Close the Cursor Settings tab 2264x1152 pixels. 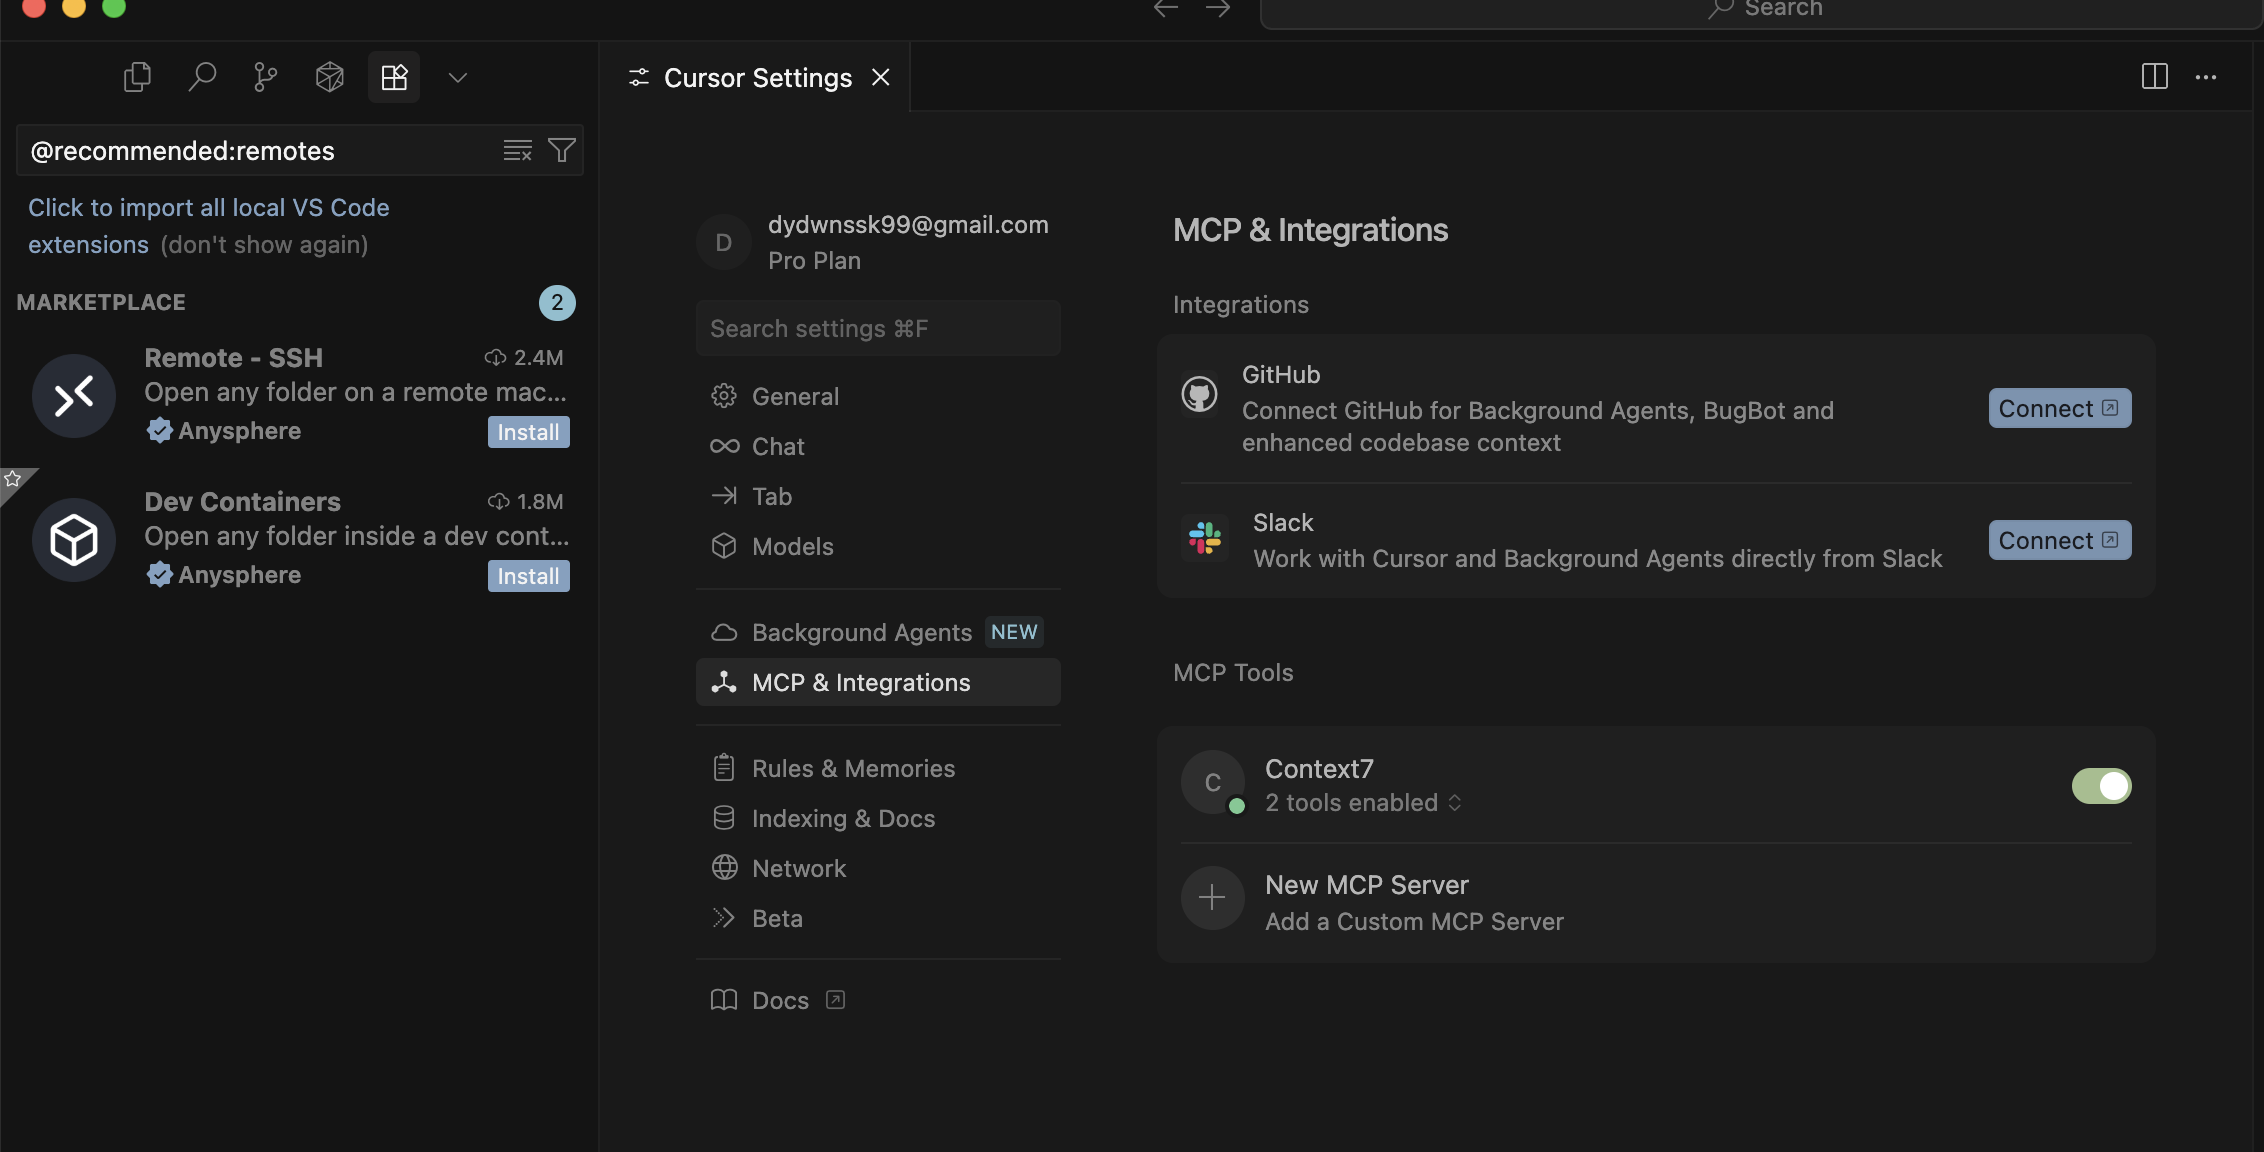(880, 77)
